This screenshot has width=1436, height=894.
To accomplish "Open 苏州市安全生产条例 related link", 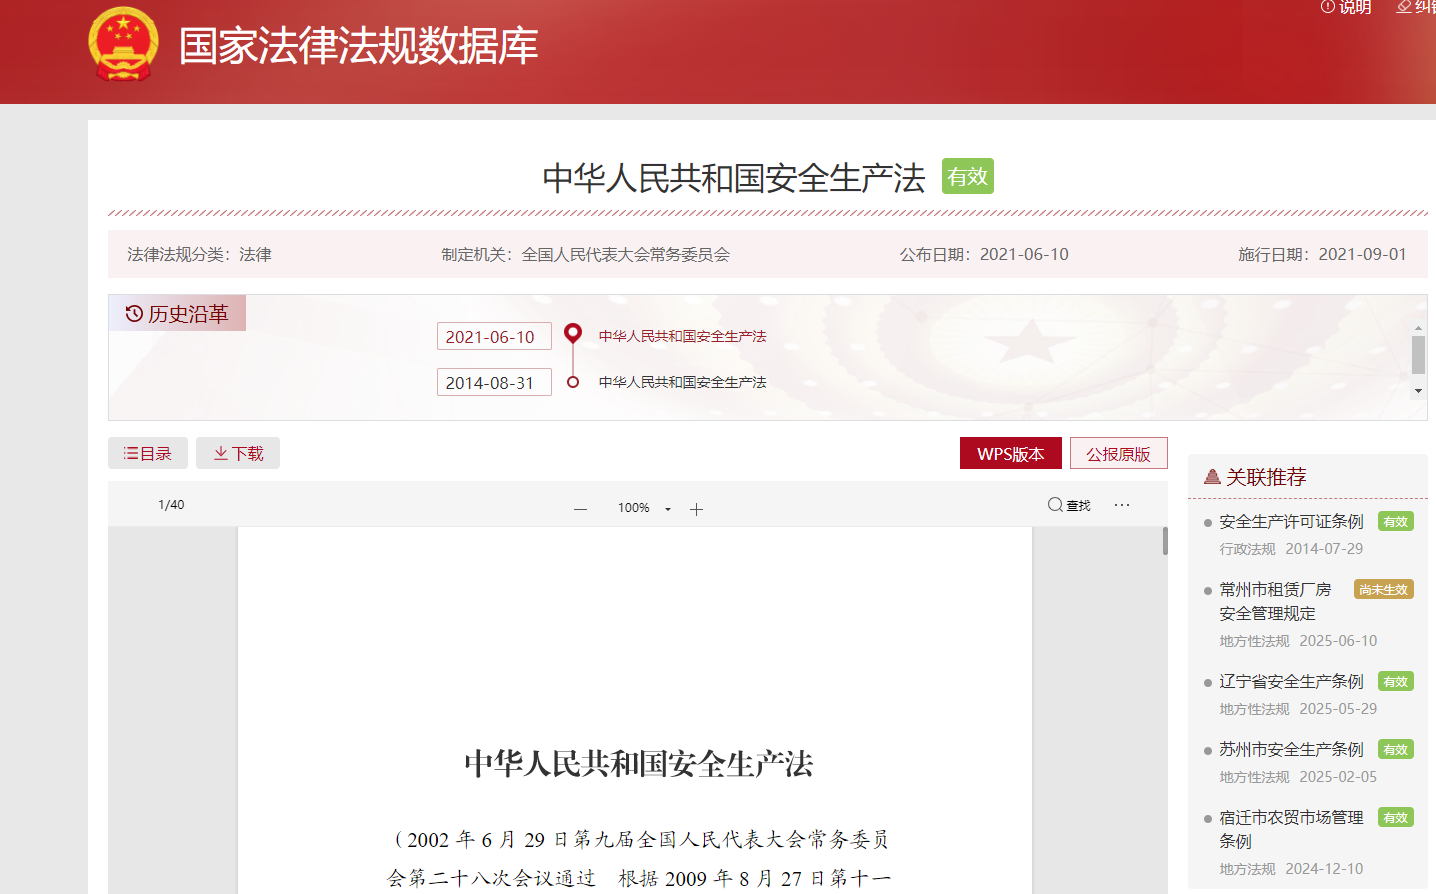I will (x=1290, y=749).
